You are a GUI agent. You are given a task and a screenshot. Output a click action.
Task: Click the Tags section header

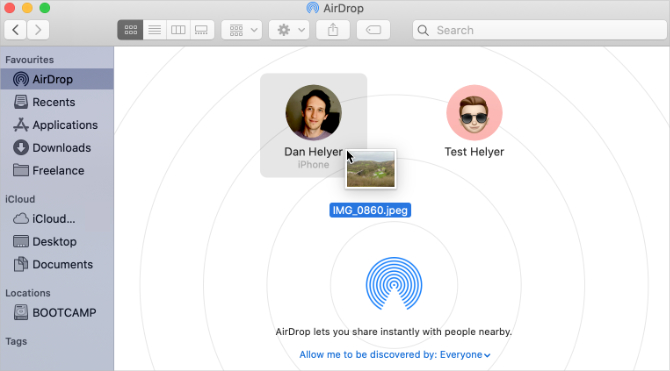click(x=16, y=342)
